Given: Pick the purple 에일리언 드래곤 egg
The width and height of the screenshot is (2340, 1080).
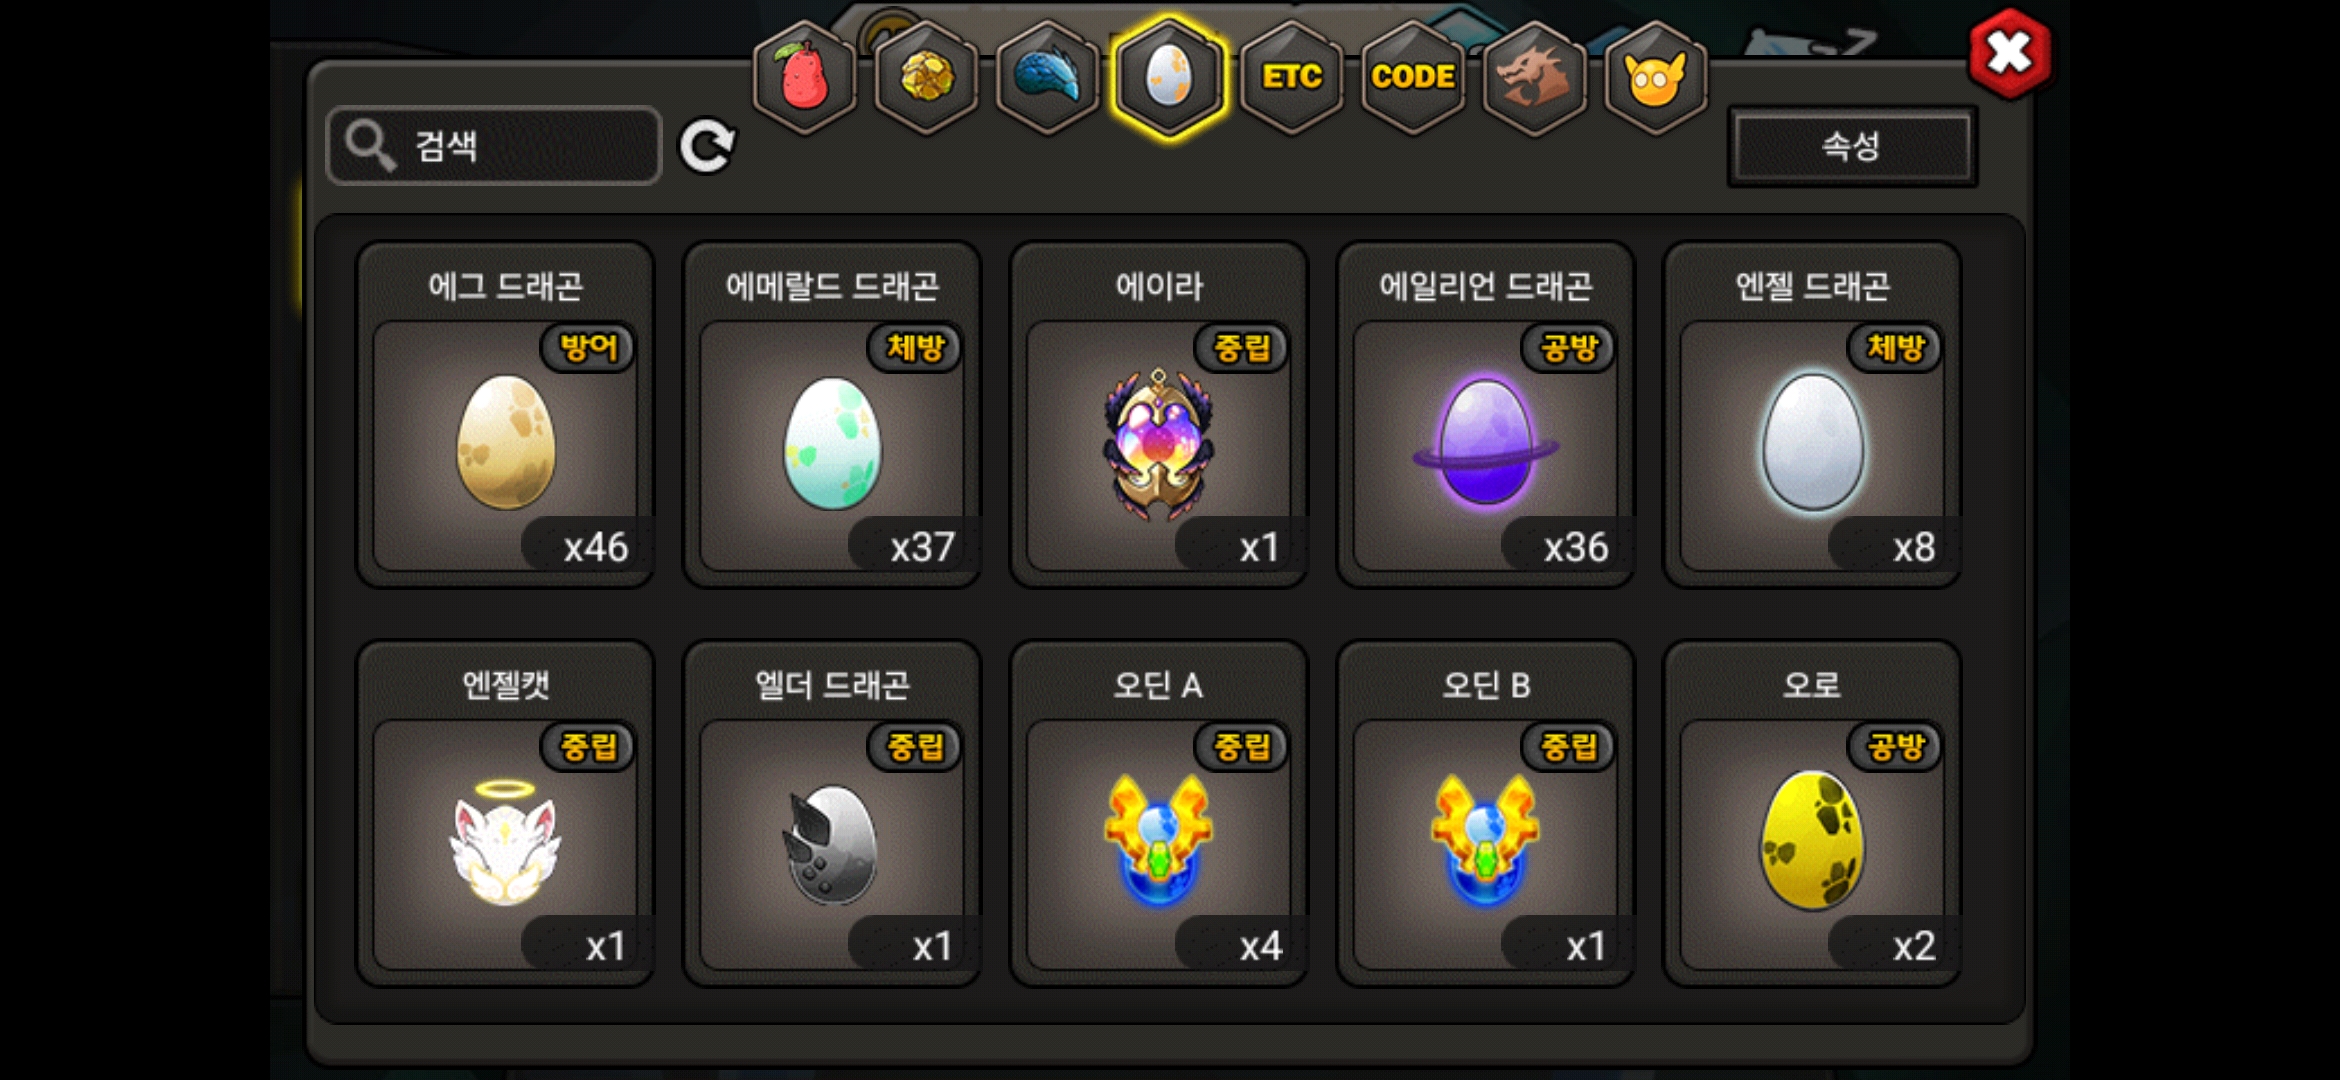Looking at the screenshot, I should pyautogui.click(x=1486, y=415).
